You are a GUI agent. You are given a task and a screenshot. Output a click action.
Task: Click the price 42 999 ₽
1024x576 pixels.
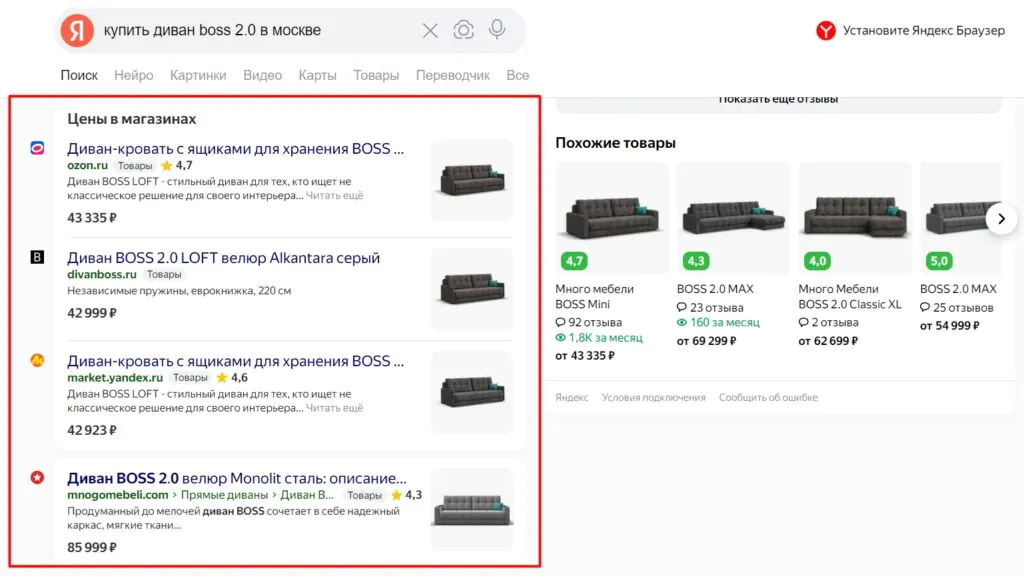[x=92, y=313]
